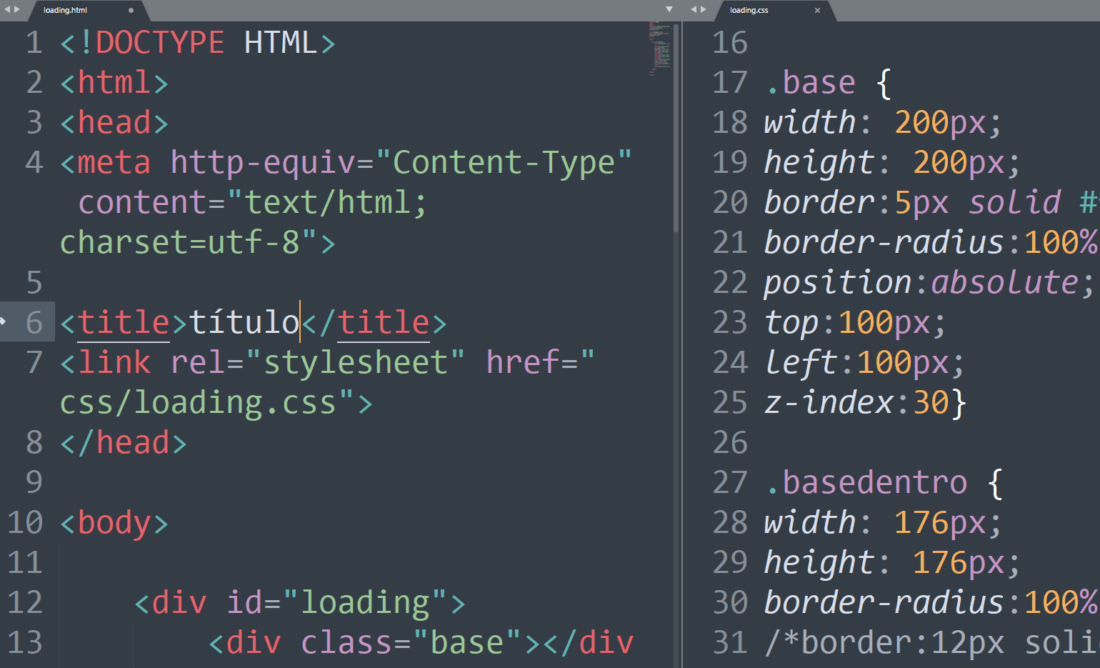Close the loading.css tab

(817, 11)
